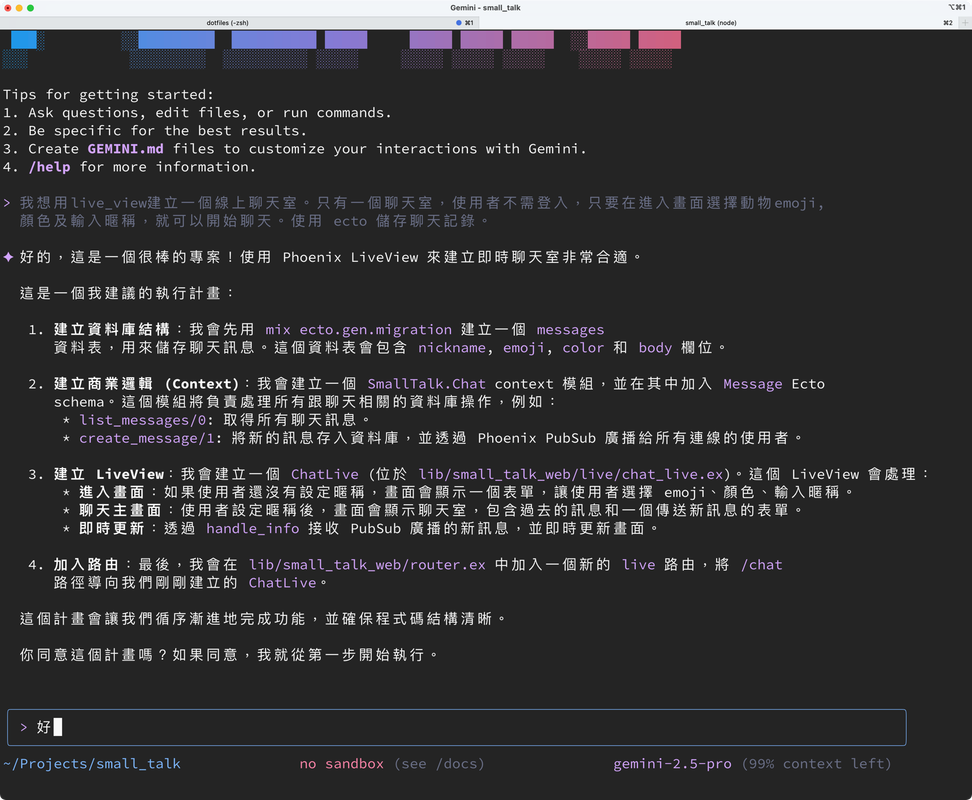972x800 pixels.
Task: Click the 'Tips for getting started:' heading
Action: tap(108, 94)
